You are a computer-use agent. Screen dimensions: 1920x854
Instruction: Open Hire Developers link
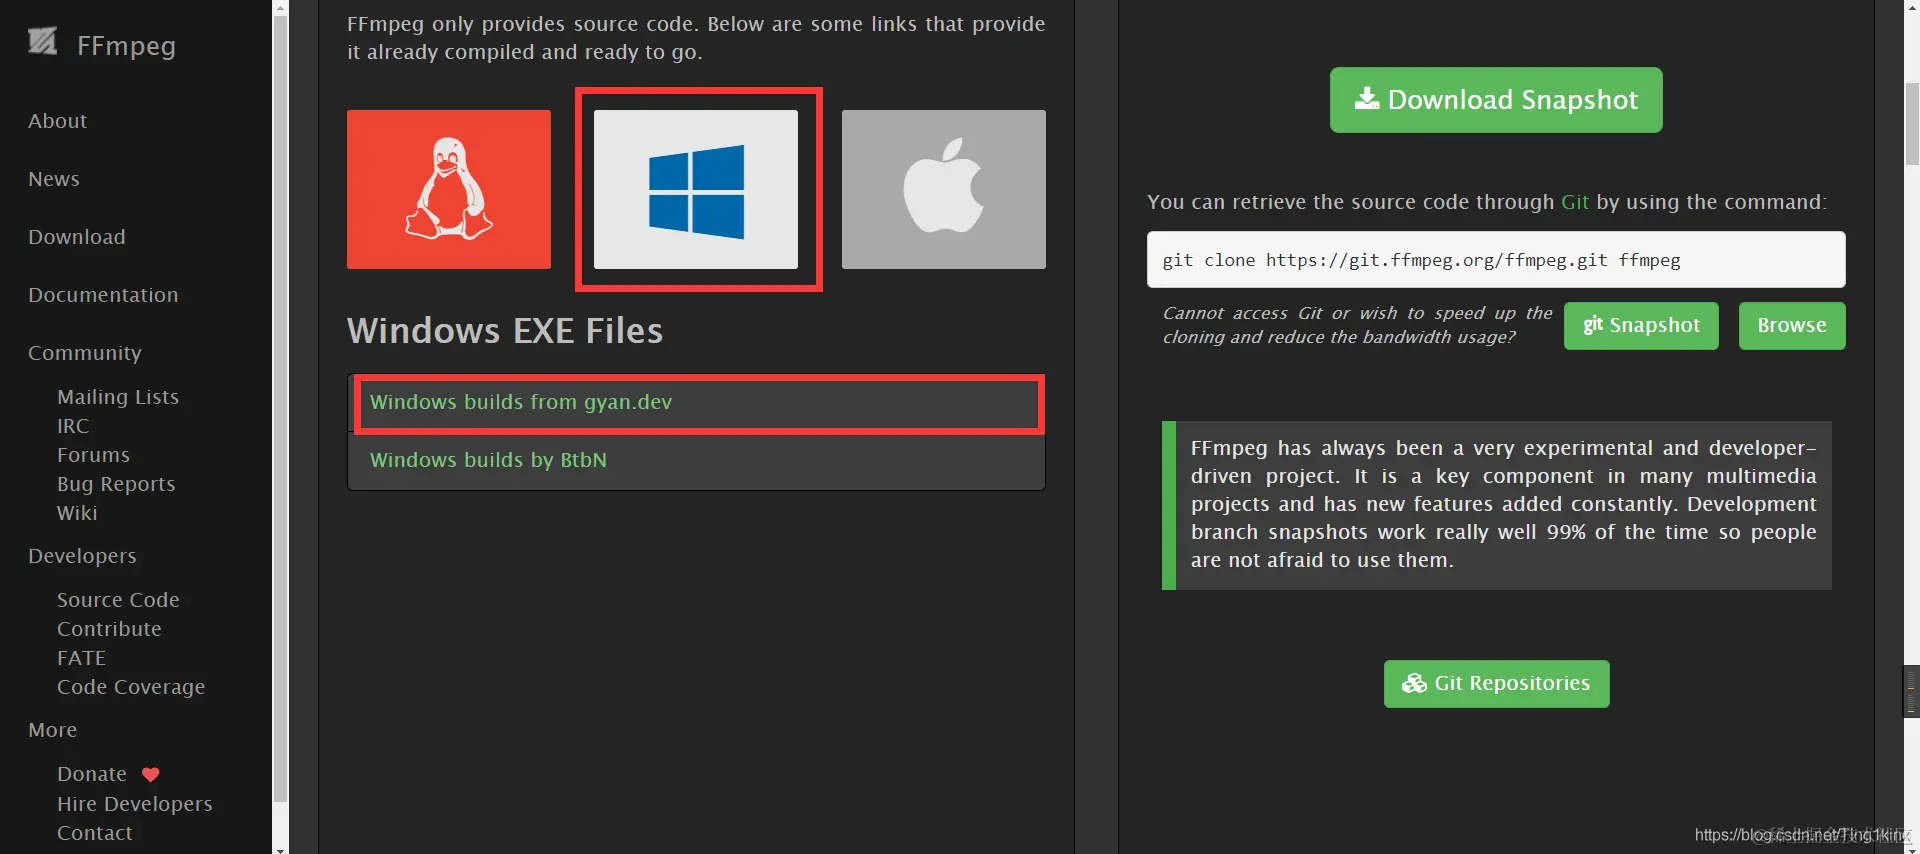(135, 804)
